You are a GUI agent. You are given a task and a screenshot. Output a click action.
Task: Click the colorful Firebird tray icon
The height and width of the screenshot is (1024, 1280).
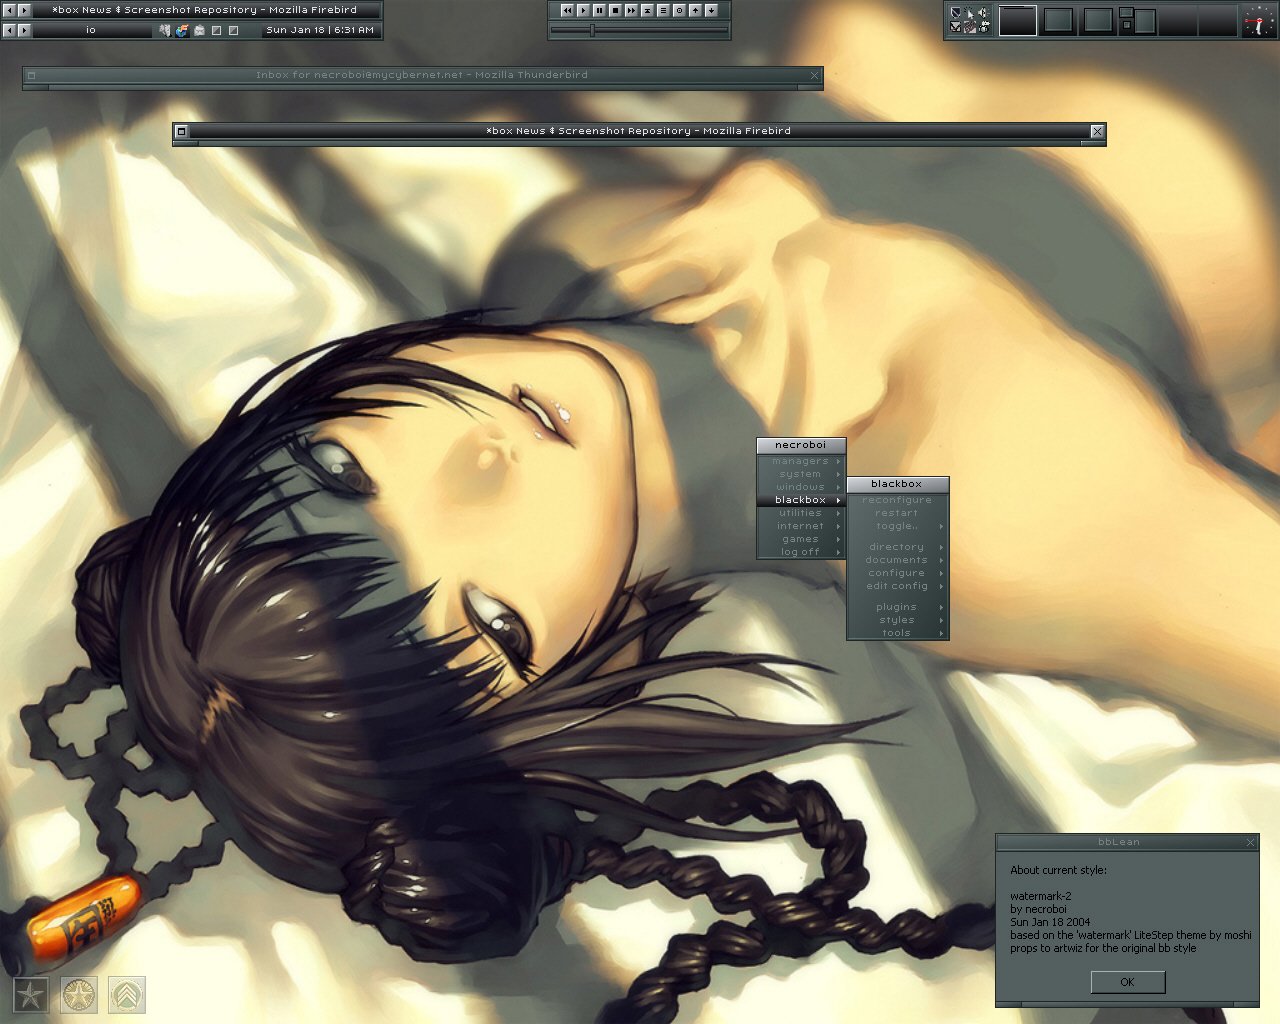click(182, 30)
